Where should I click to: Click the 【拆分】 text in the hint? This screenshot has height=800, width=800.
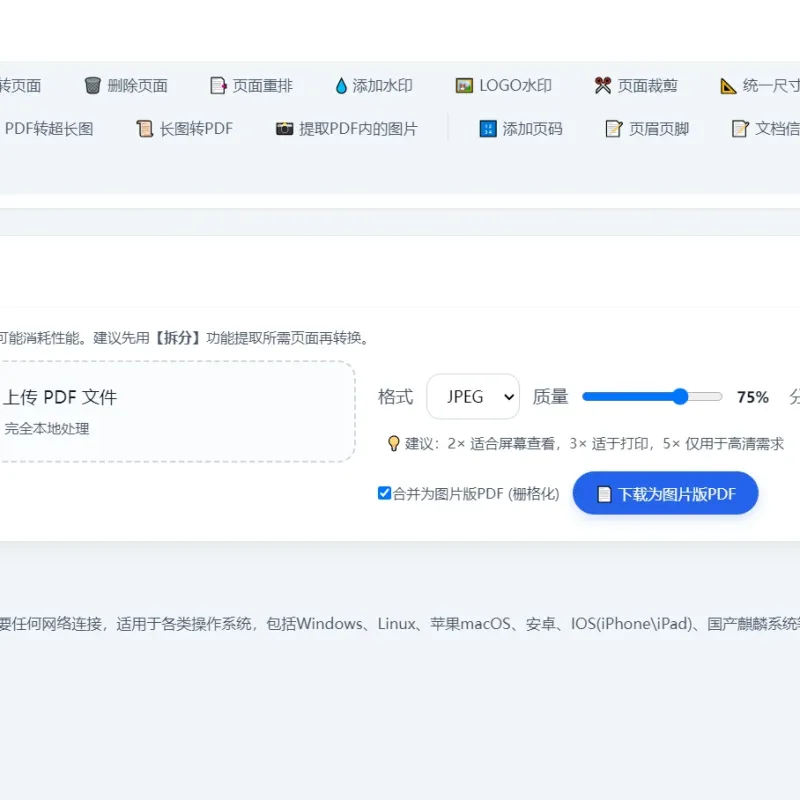[178, 338]
